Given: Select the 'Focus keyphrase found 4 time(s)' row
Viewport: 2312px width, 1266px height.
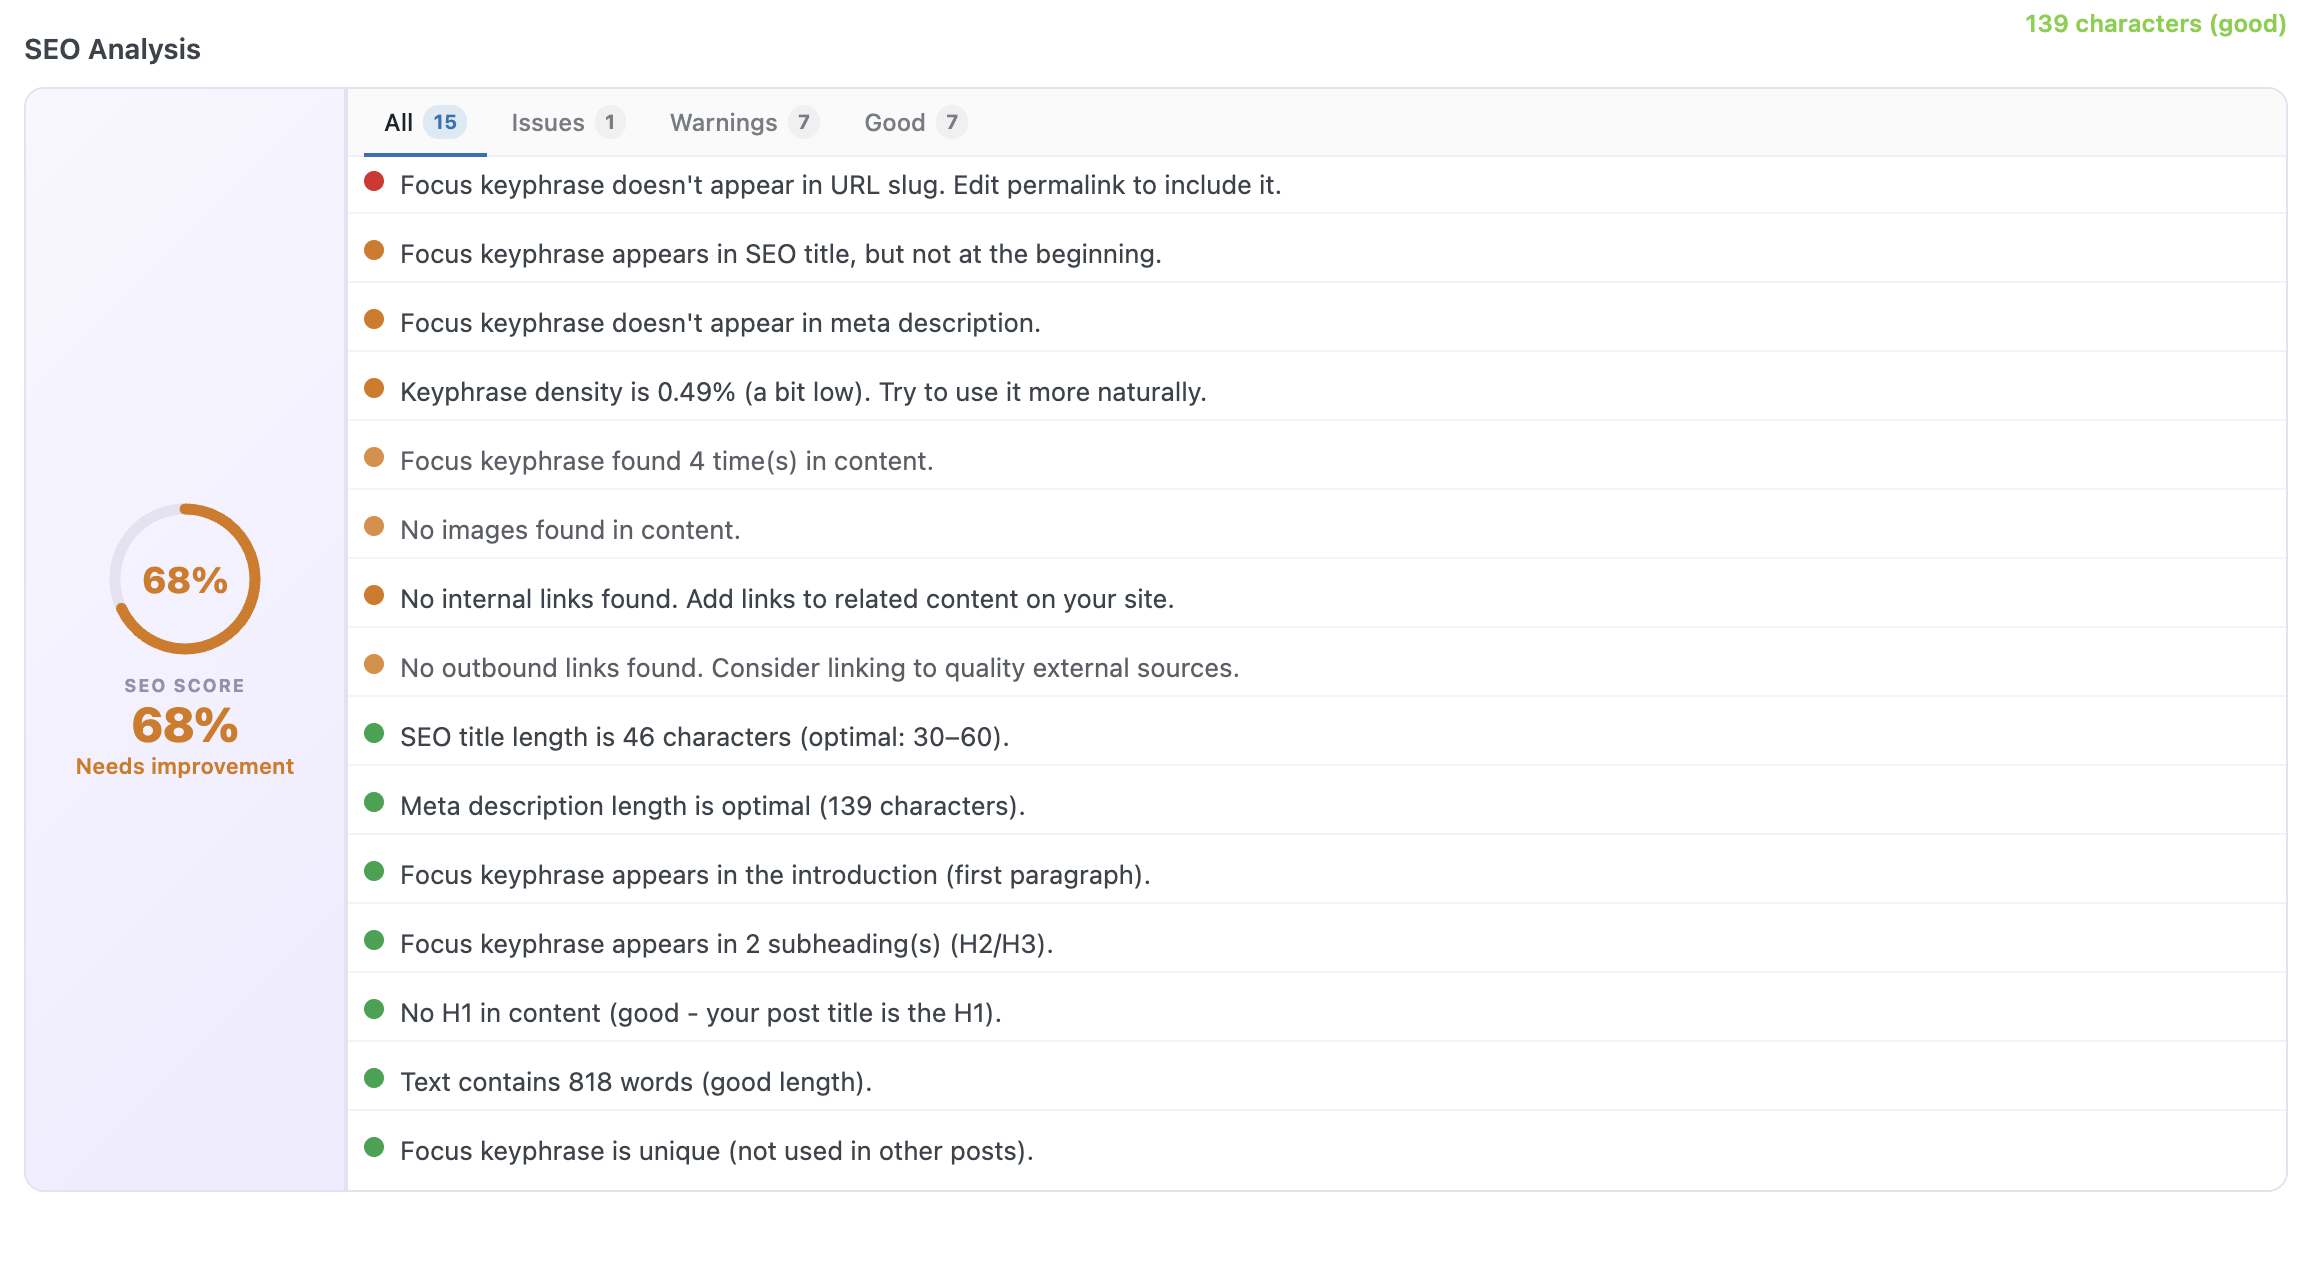Looking at the screenshot, I should point(667,459).
